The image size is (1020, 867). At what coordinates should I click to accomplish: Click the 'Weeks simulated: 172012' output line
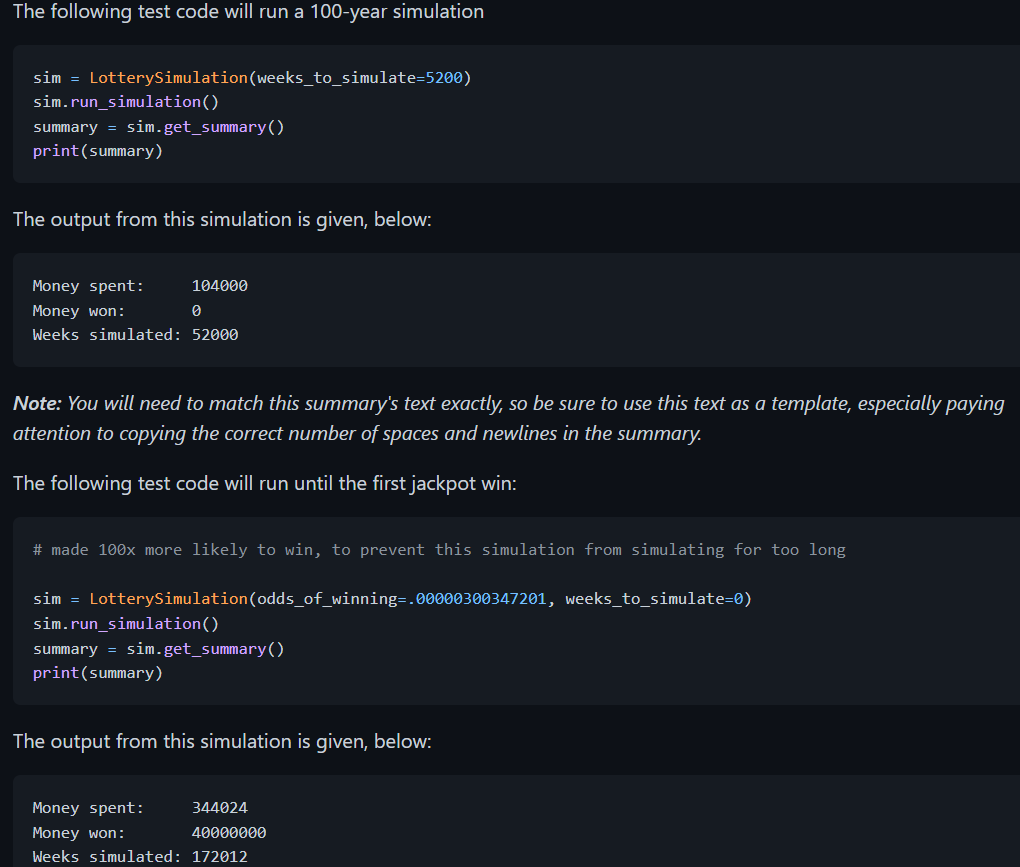140,857
